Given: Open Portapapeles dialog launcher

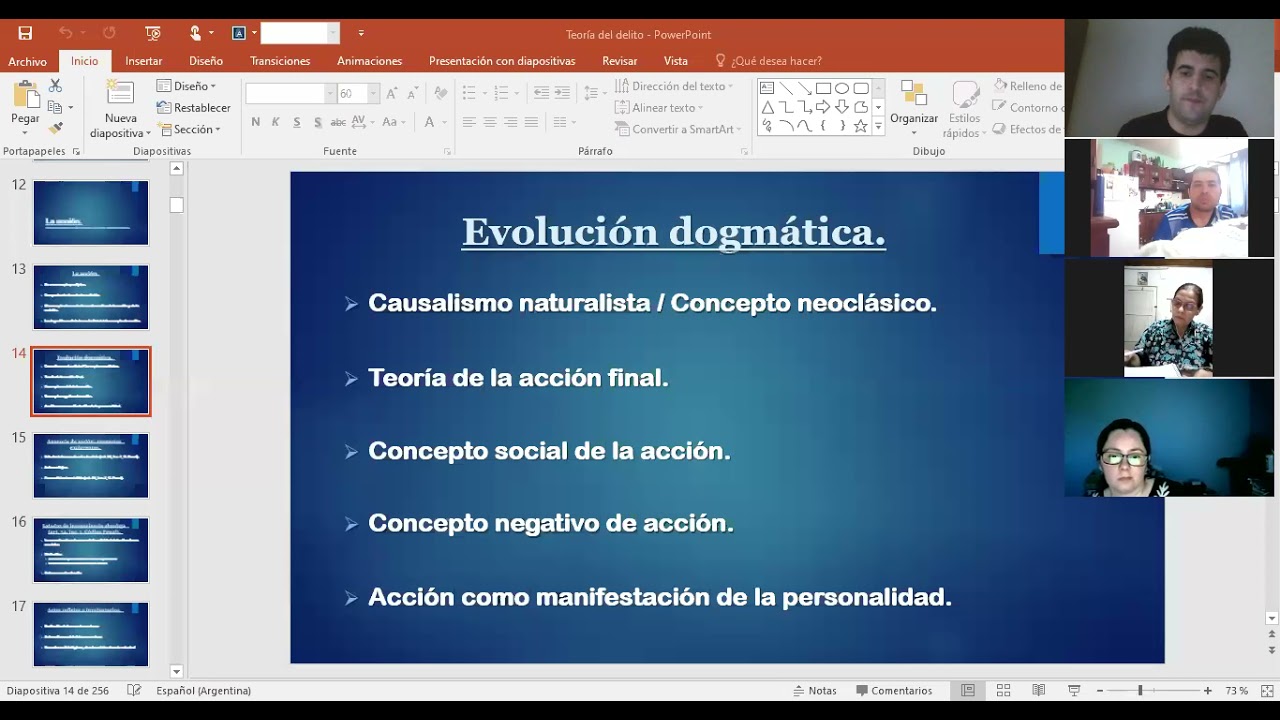Looking at the screenshot, I should point(75,152).
